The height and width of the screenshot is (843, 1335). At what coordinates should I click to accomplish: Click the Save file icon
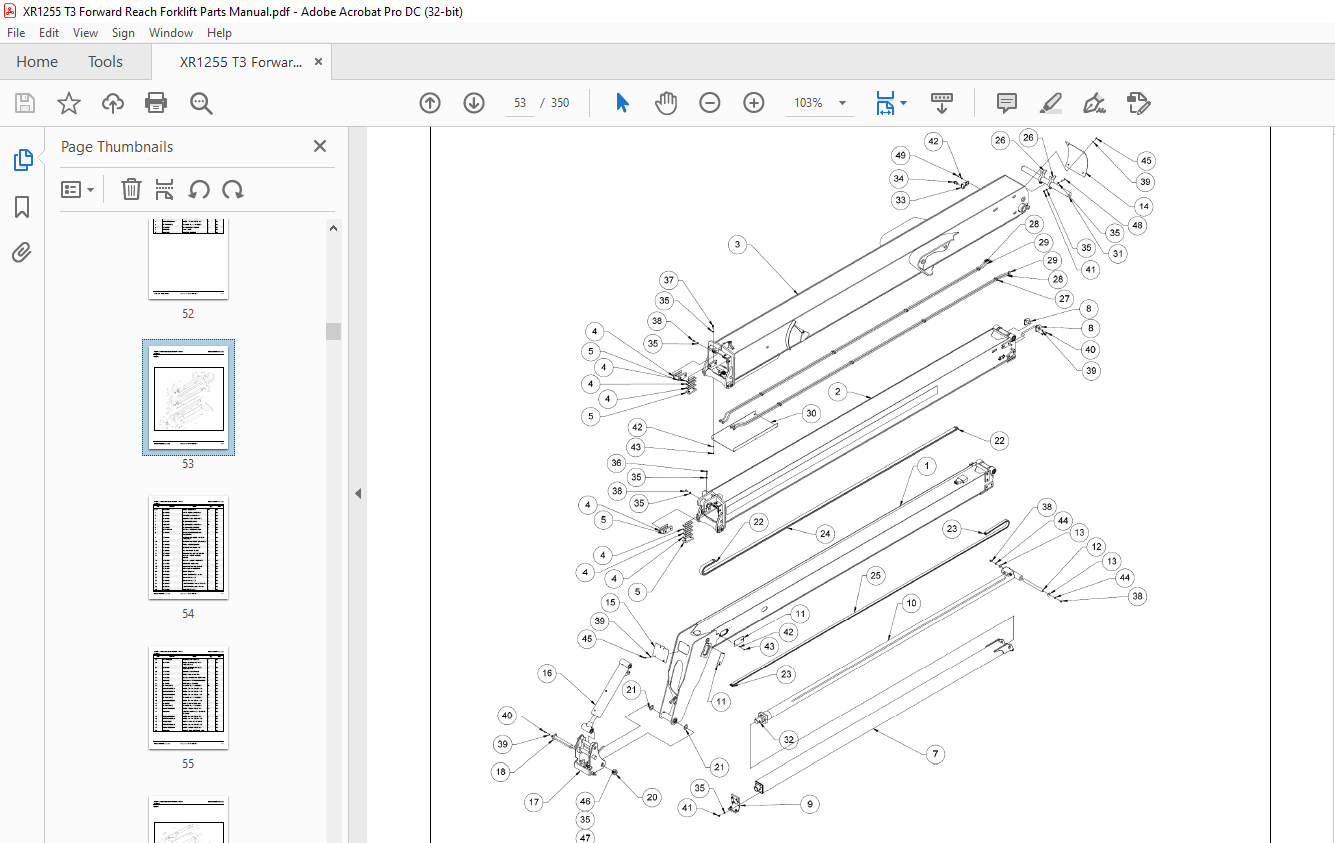point(25,103)
